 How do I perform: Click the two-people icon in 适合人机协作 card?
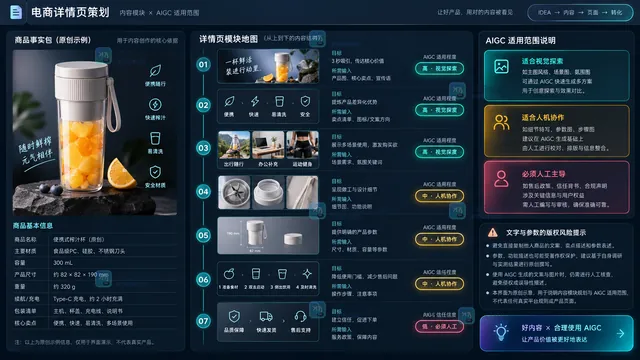click(501, 122)
